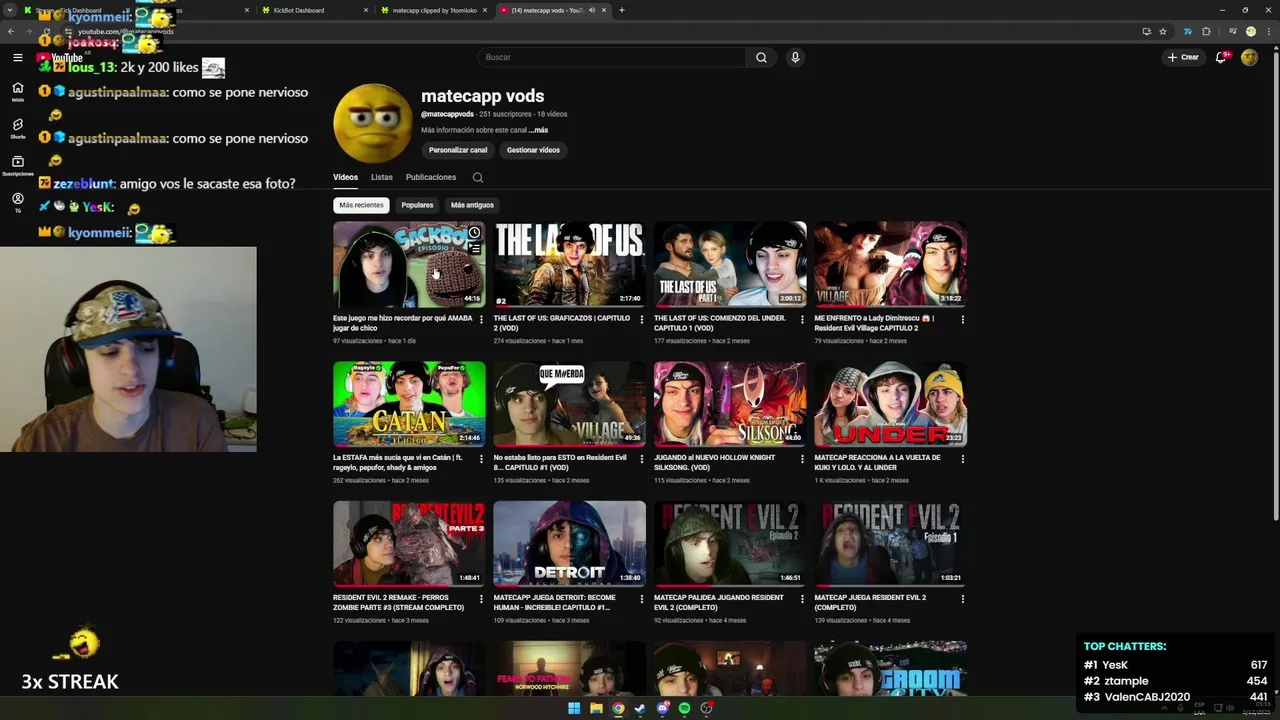Click the search magnifier button
The width and height of the screenshot is (1280, 720).
coord(761,57)
